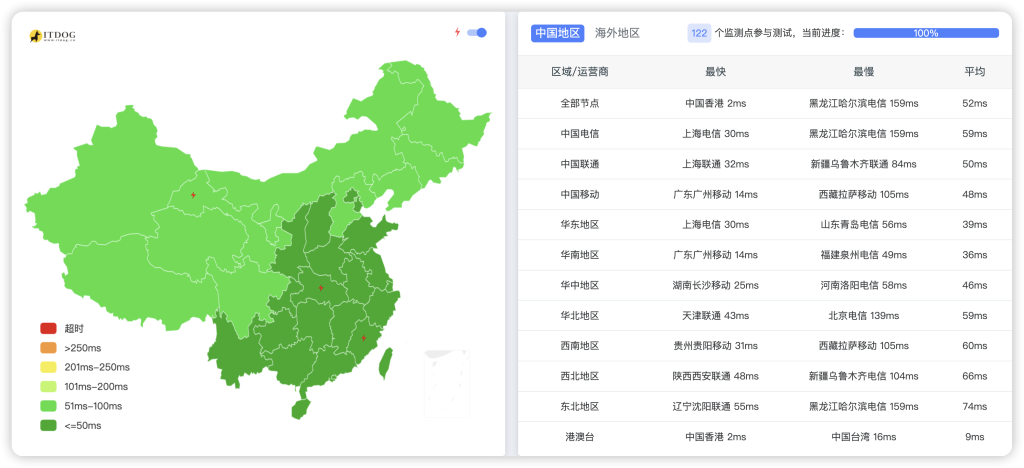The height and width of the screenshot is (468, 1024).
Task: Select the 港澳台 row label
Action: point(580,437)
